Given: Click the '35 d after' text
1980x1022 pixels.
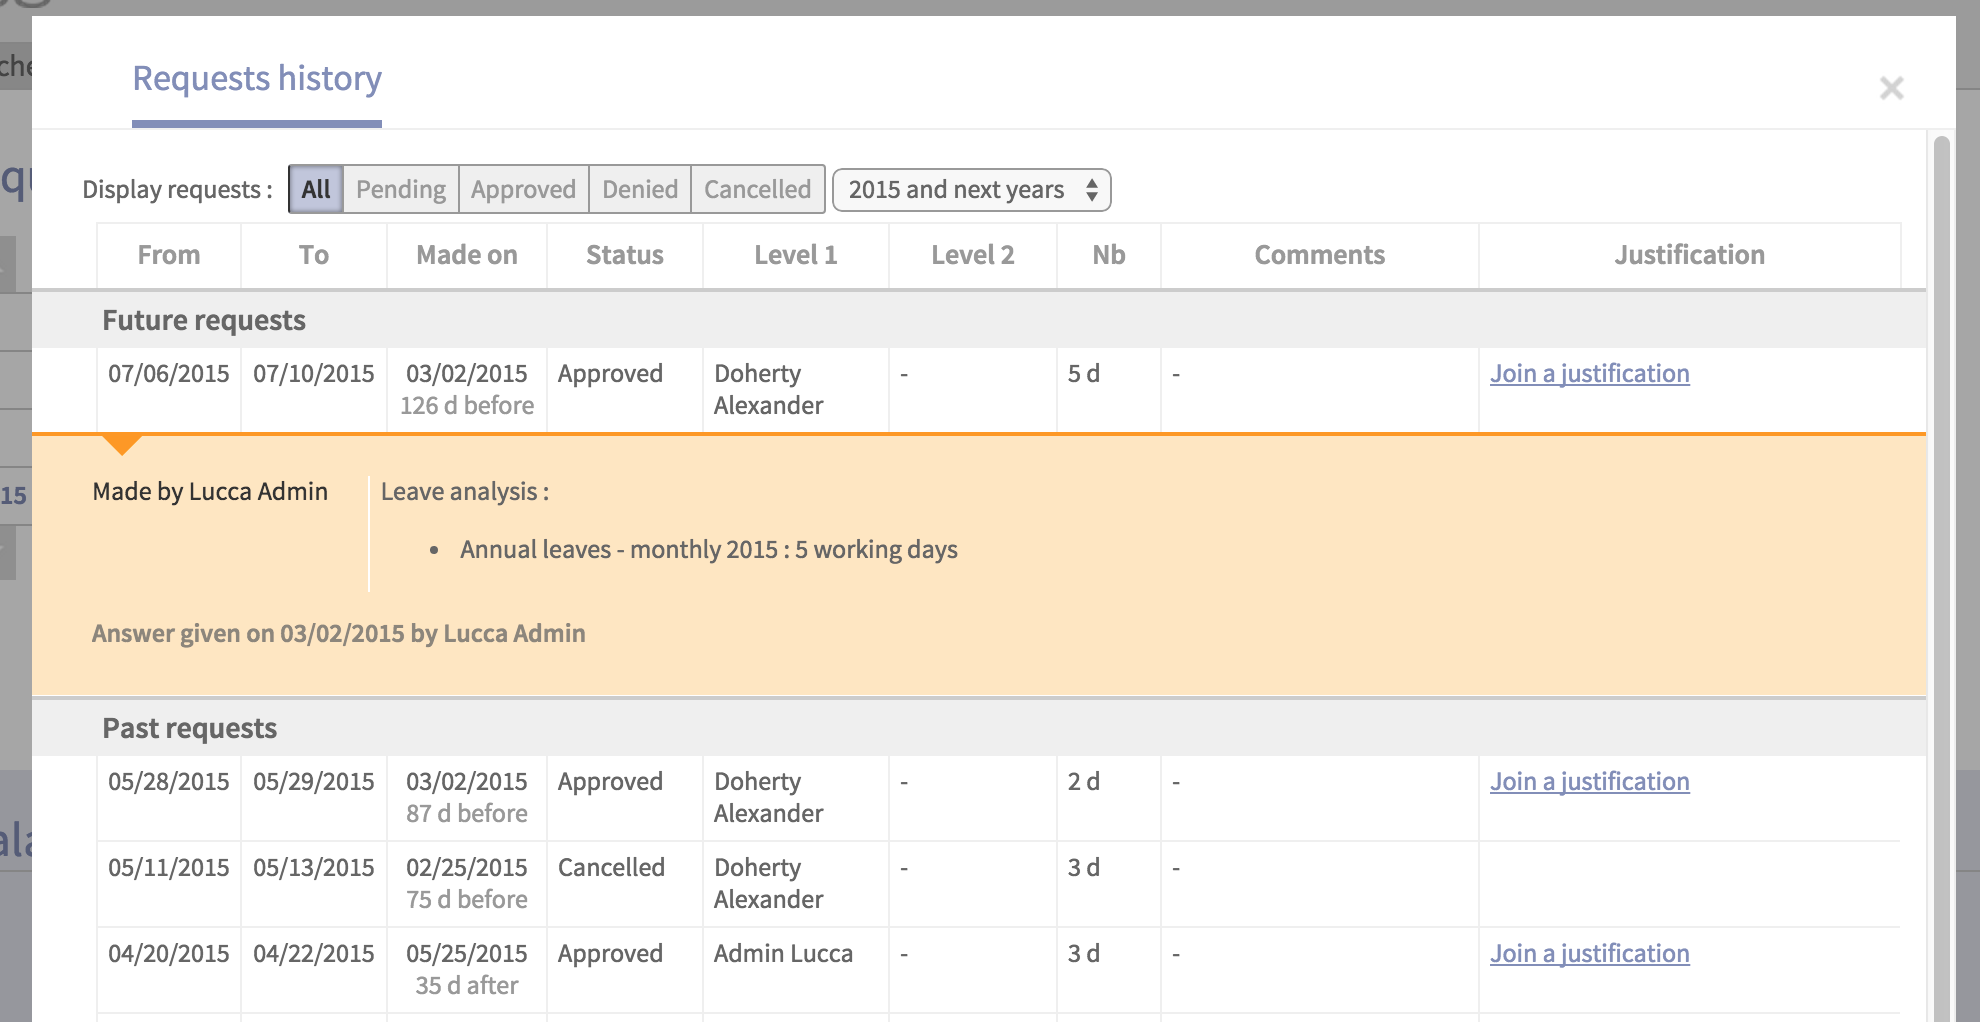Looking at the screenshot, I should [x=467, y=986].
